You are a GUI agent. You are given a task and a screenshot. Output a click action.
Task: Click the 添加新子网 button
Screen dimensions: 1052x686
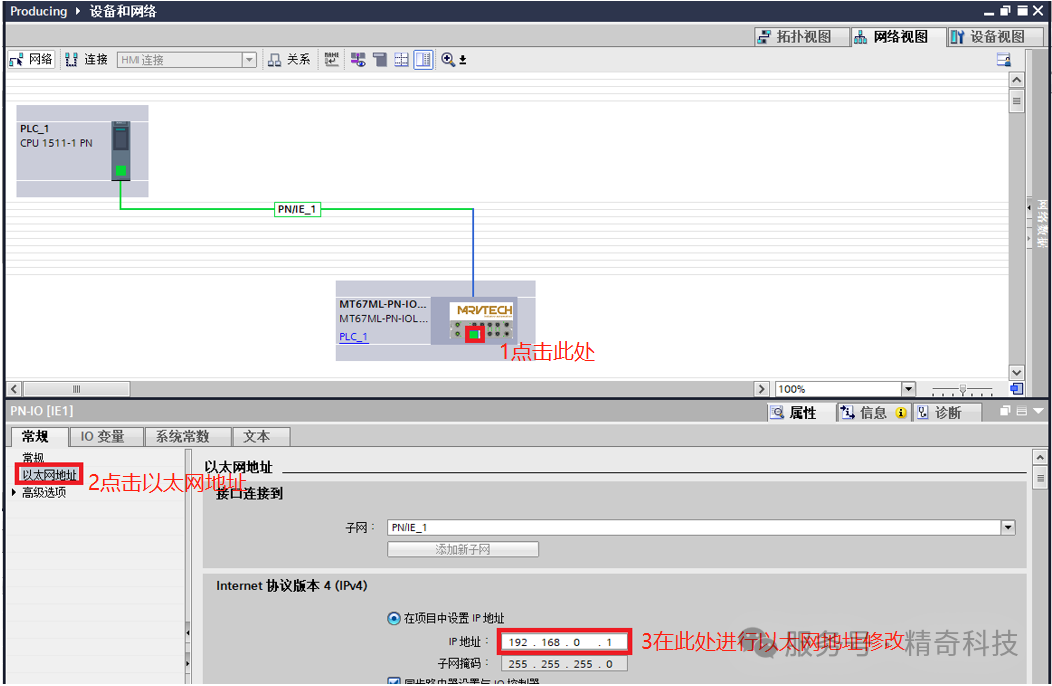click(463, 549)
